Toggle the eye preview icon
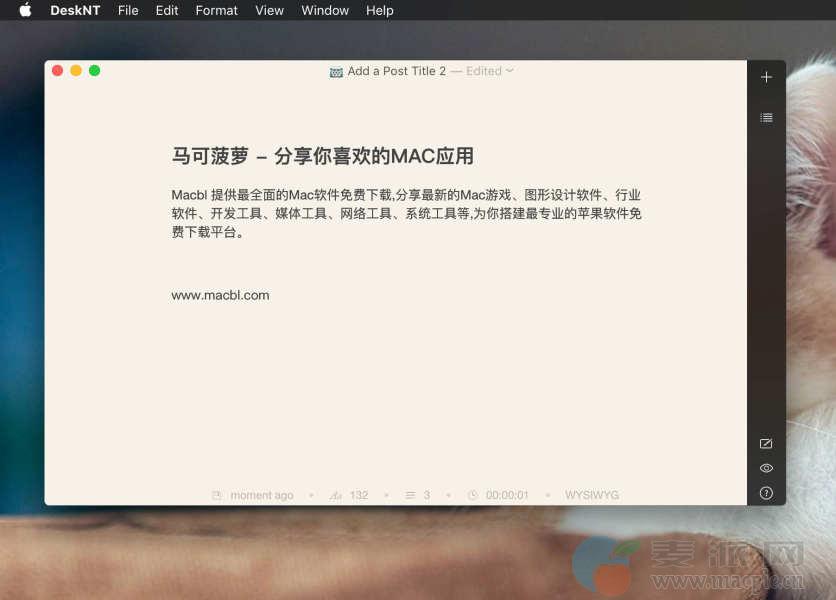This screenshot has height=600, width=836. pos(766,468)
